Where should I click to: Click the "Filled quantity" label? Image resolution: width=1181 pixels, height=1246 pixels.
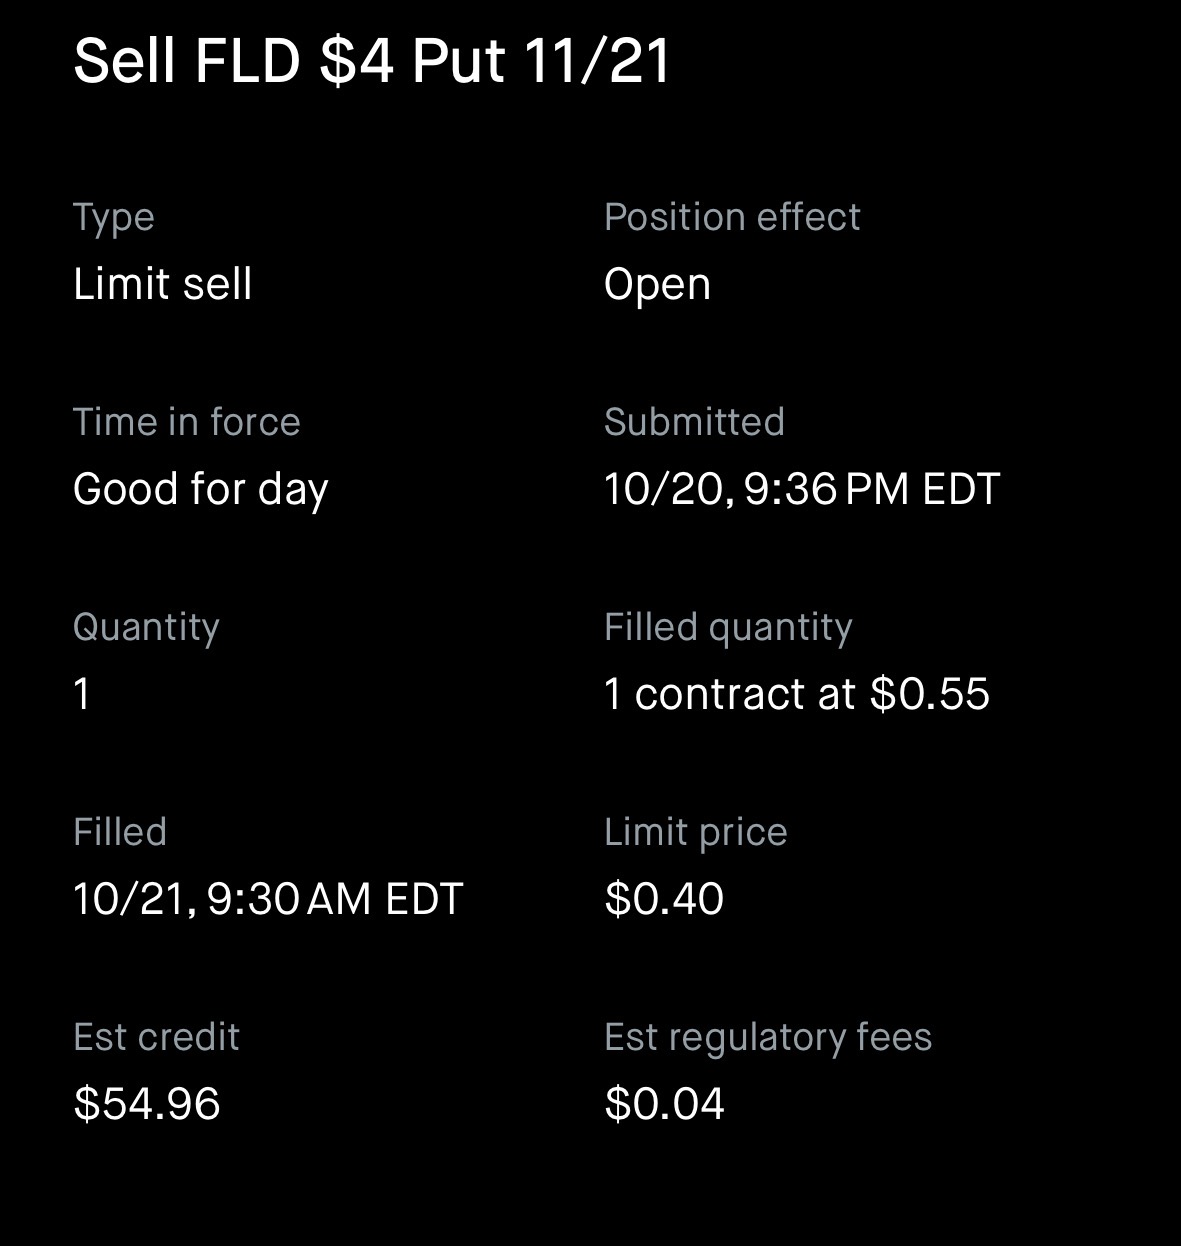coord(728,627)
